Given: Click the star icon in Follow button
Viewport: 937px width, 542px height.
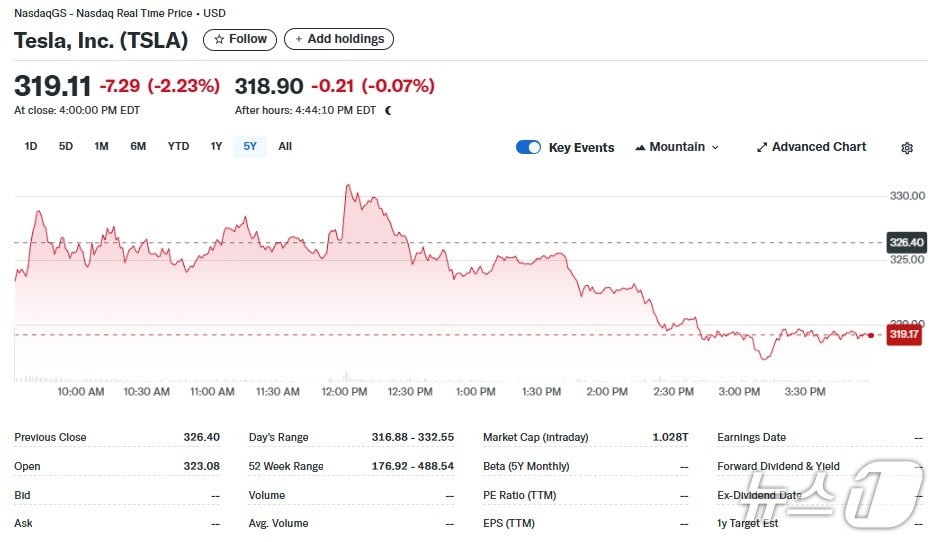Looking at the screenshot, I should (x=219, y=39).
